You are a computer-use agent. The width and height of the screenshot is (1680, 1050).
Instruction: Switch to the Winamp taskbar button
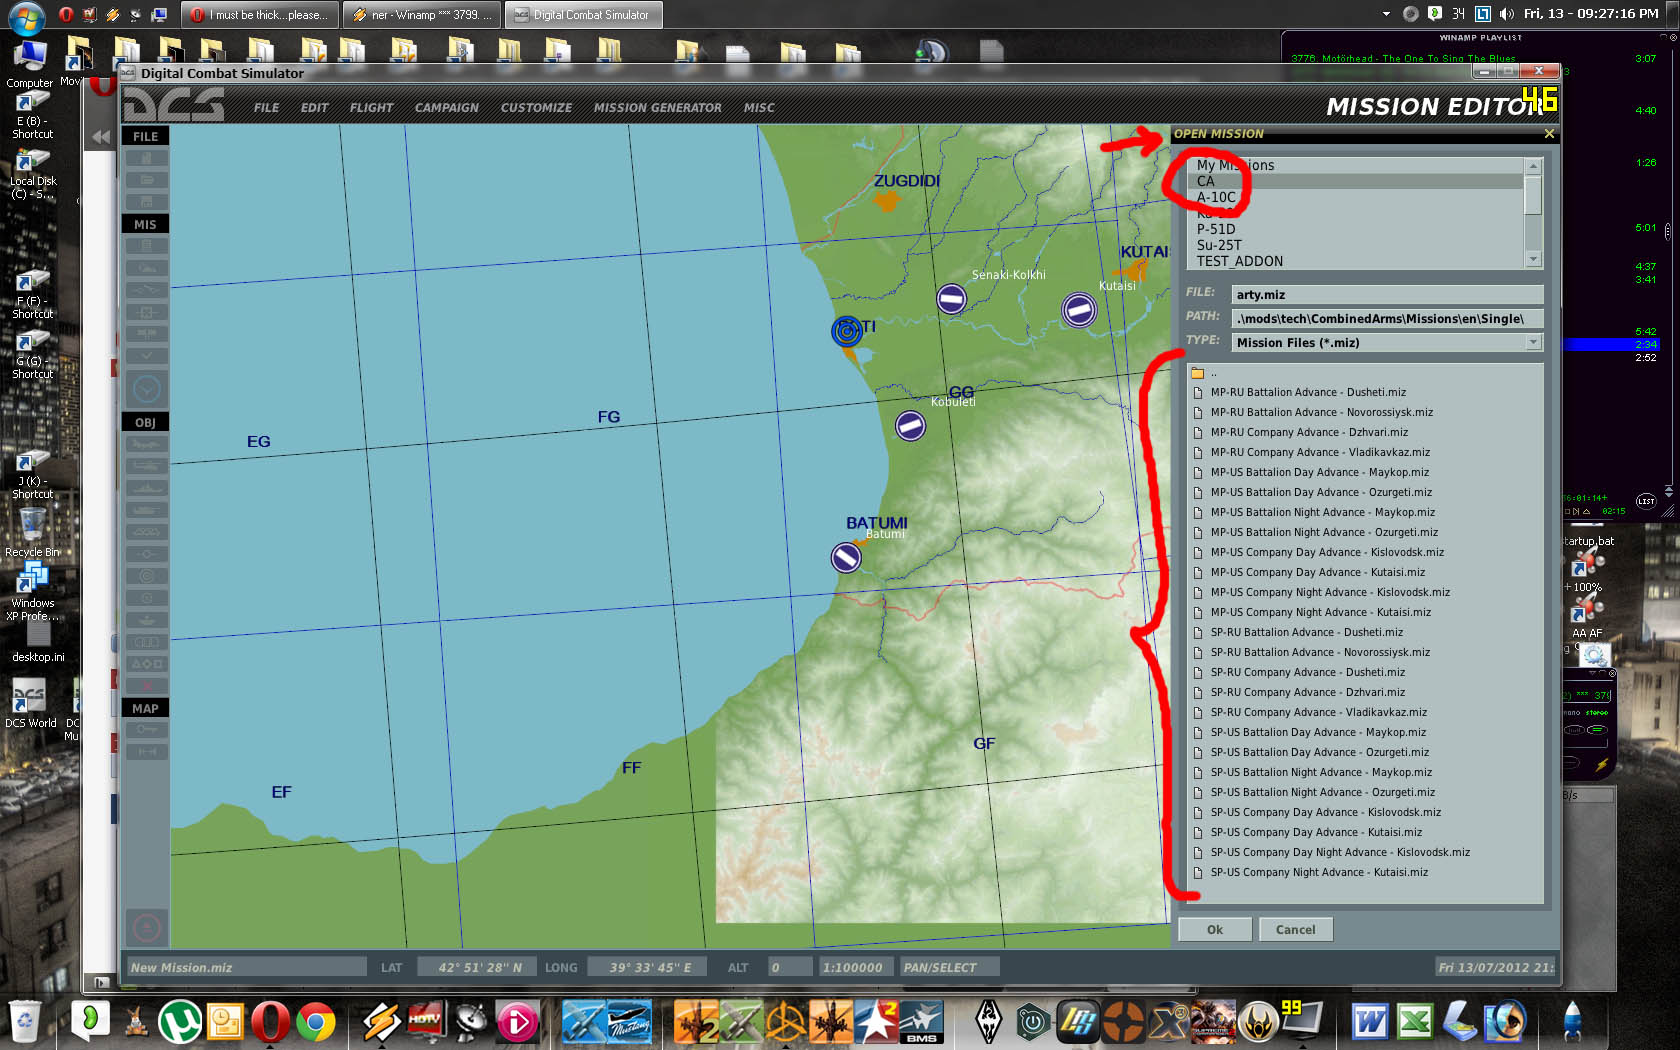click(x=421, y=15)
